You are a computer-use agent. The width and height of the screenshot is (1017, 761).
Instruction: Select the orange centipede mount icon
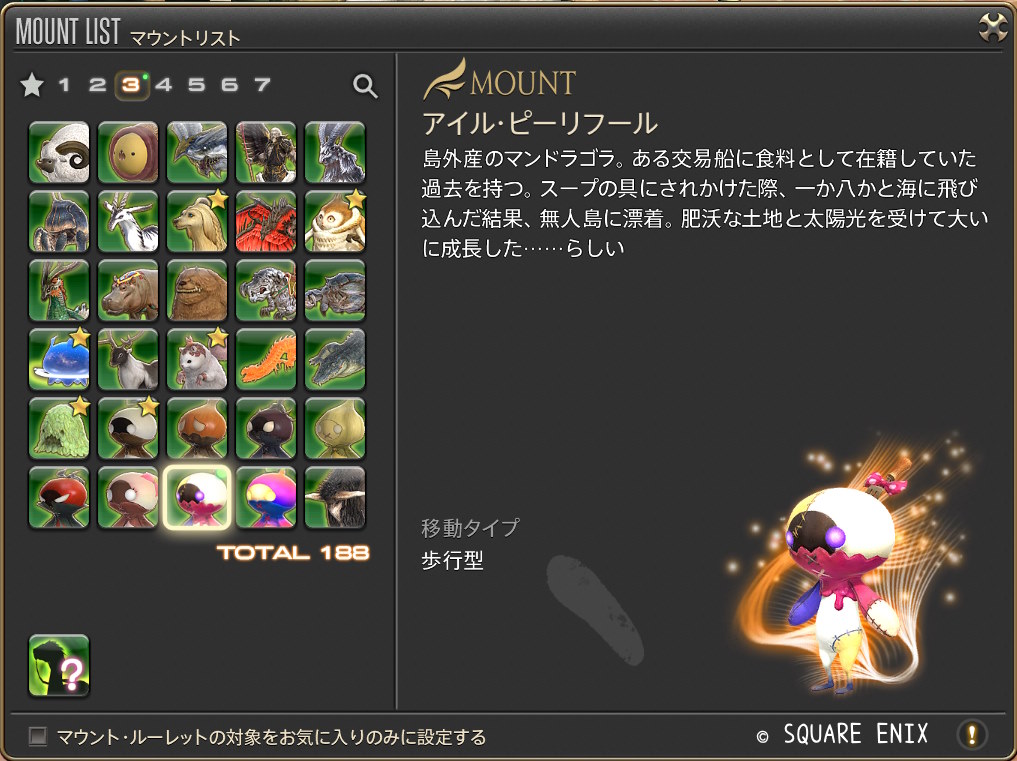[x=266, y=359]
